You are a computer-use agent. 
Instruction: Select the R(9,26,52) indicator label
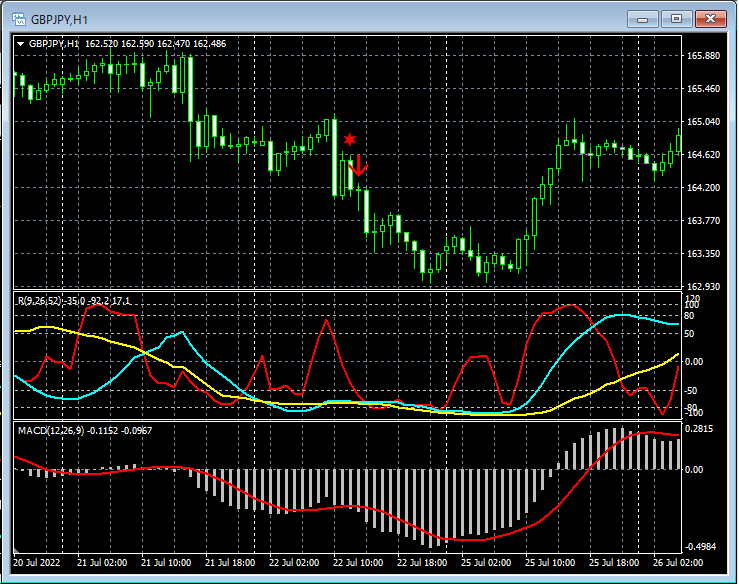(x=40, y=301)
